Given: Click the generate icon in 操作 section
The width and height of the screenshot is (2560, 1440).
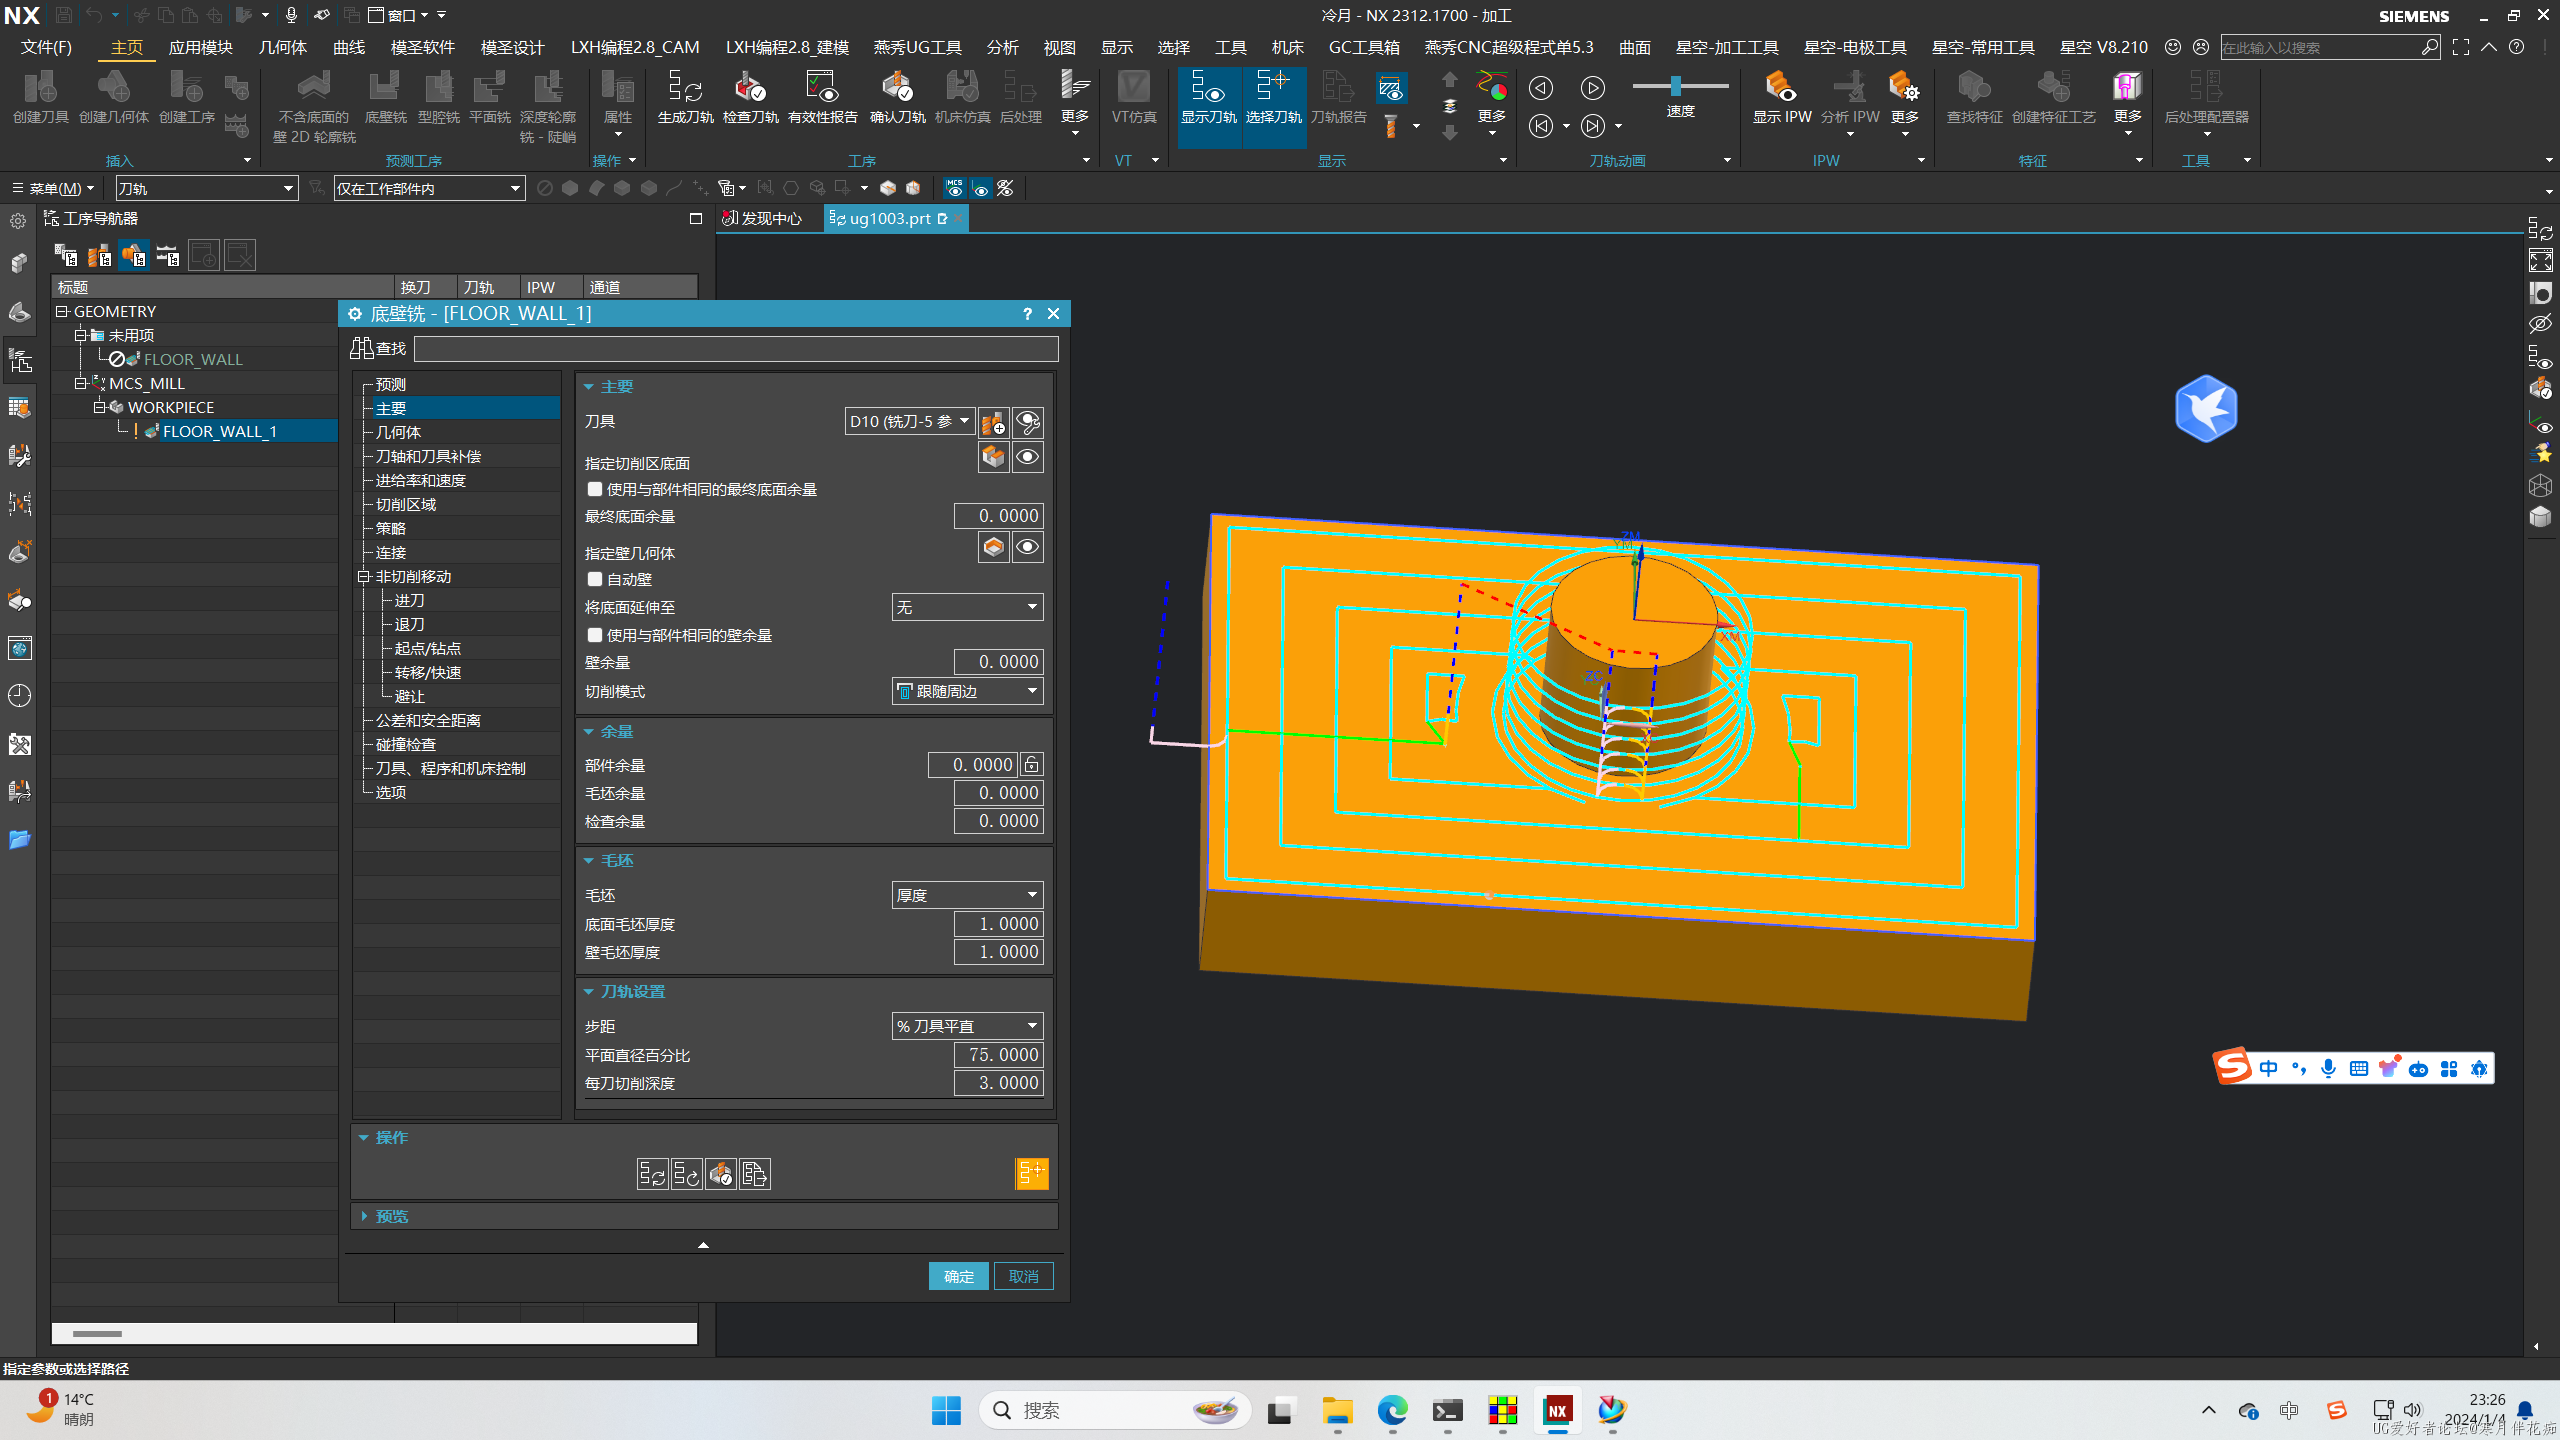Looking at the screenshot, I should click(652, 1173).
